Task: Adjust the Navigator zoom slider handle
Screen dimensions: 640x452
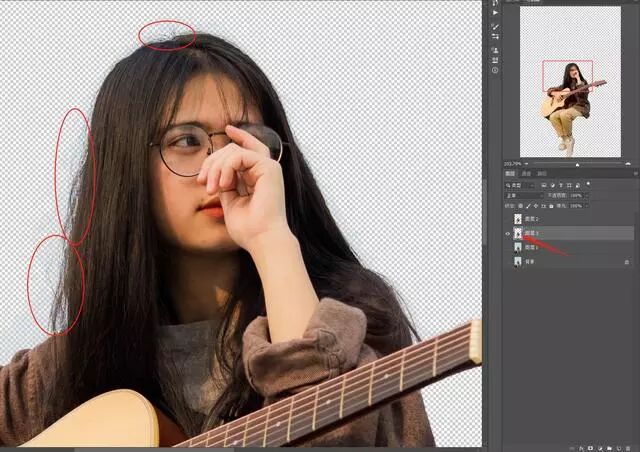Action: click(x=577, y=165)
